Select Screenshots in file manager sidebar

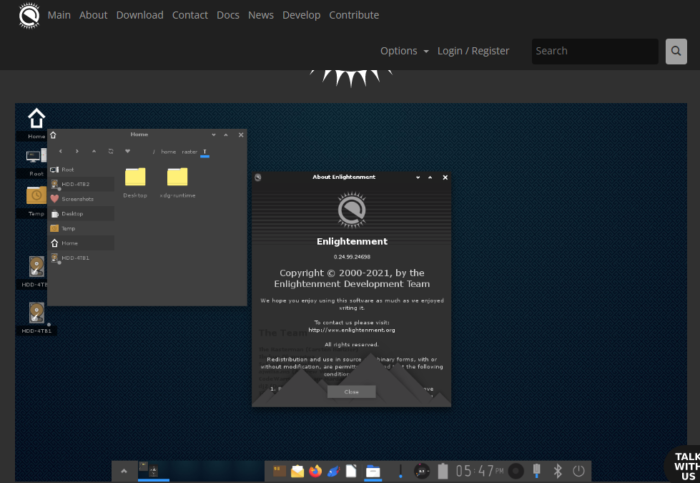tap(81, 199)
